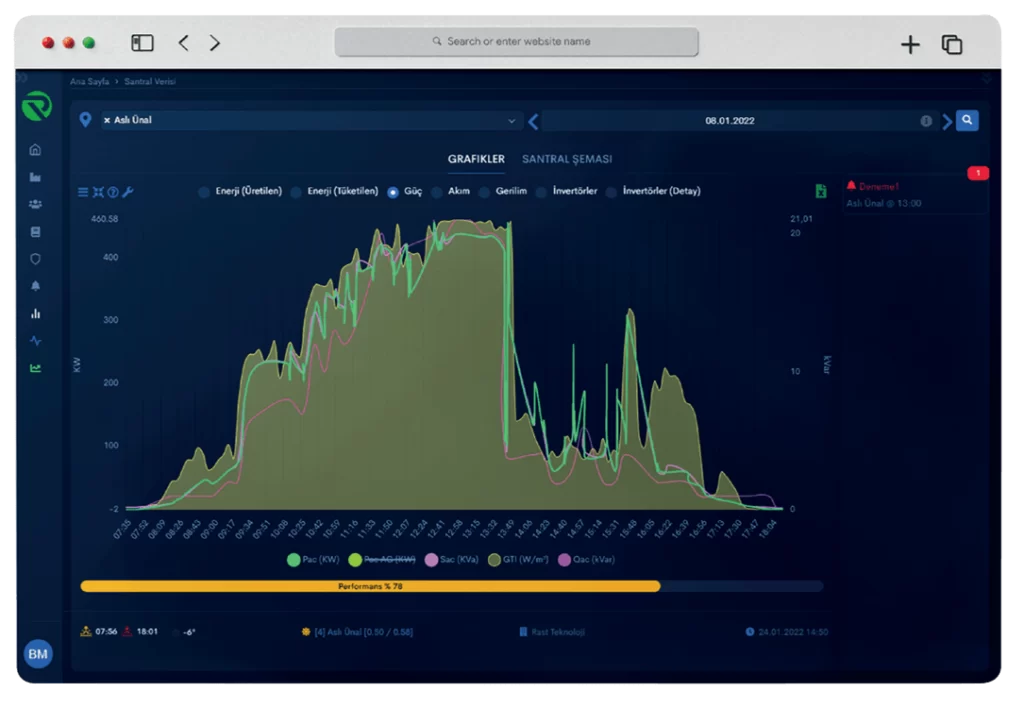Select the Akım radio option

(x=437, y=192)
